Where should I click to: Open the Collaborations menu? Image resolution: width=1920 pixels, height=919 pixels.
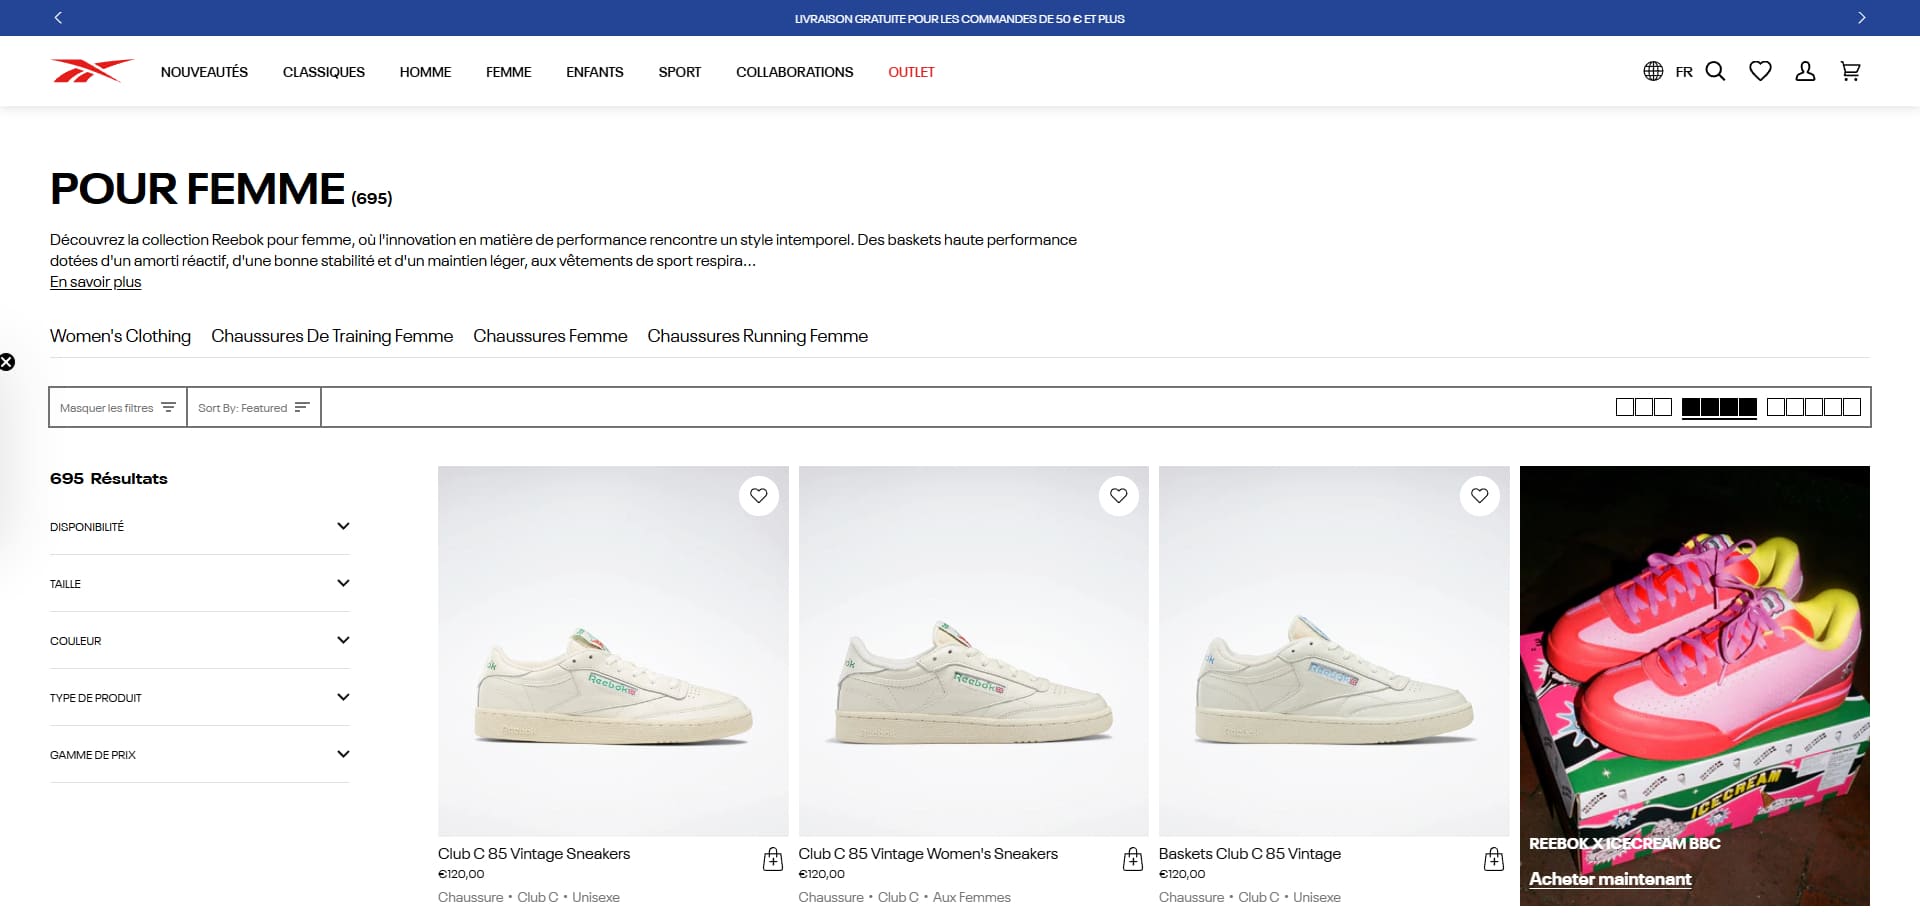[795, 72]
